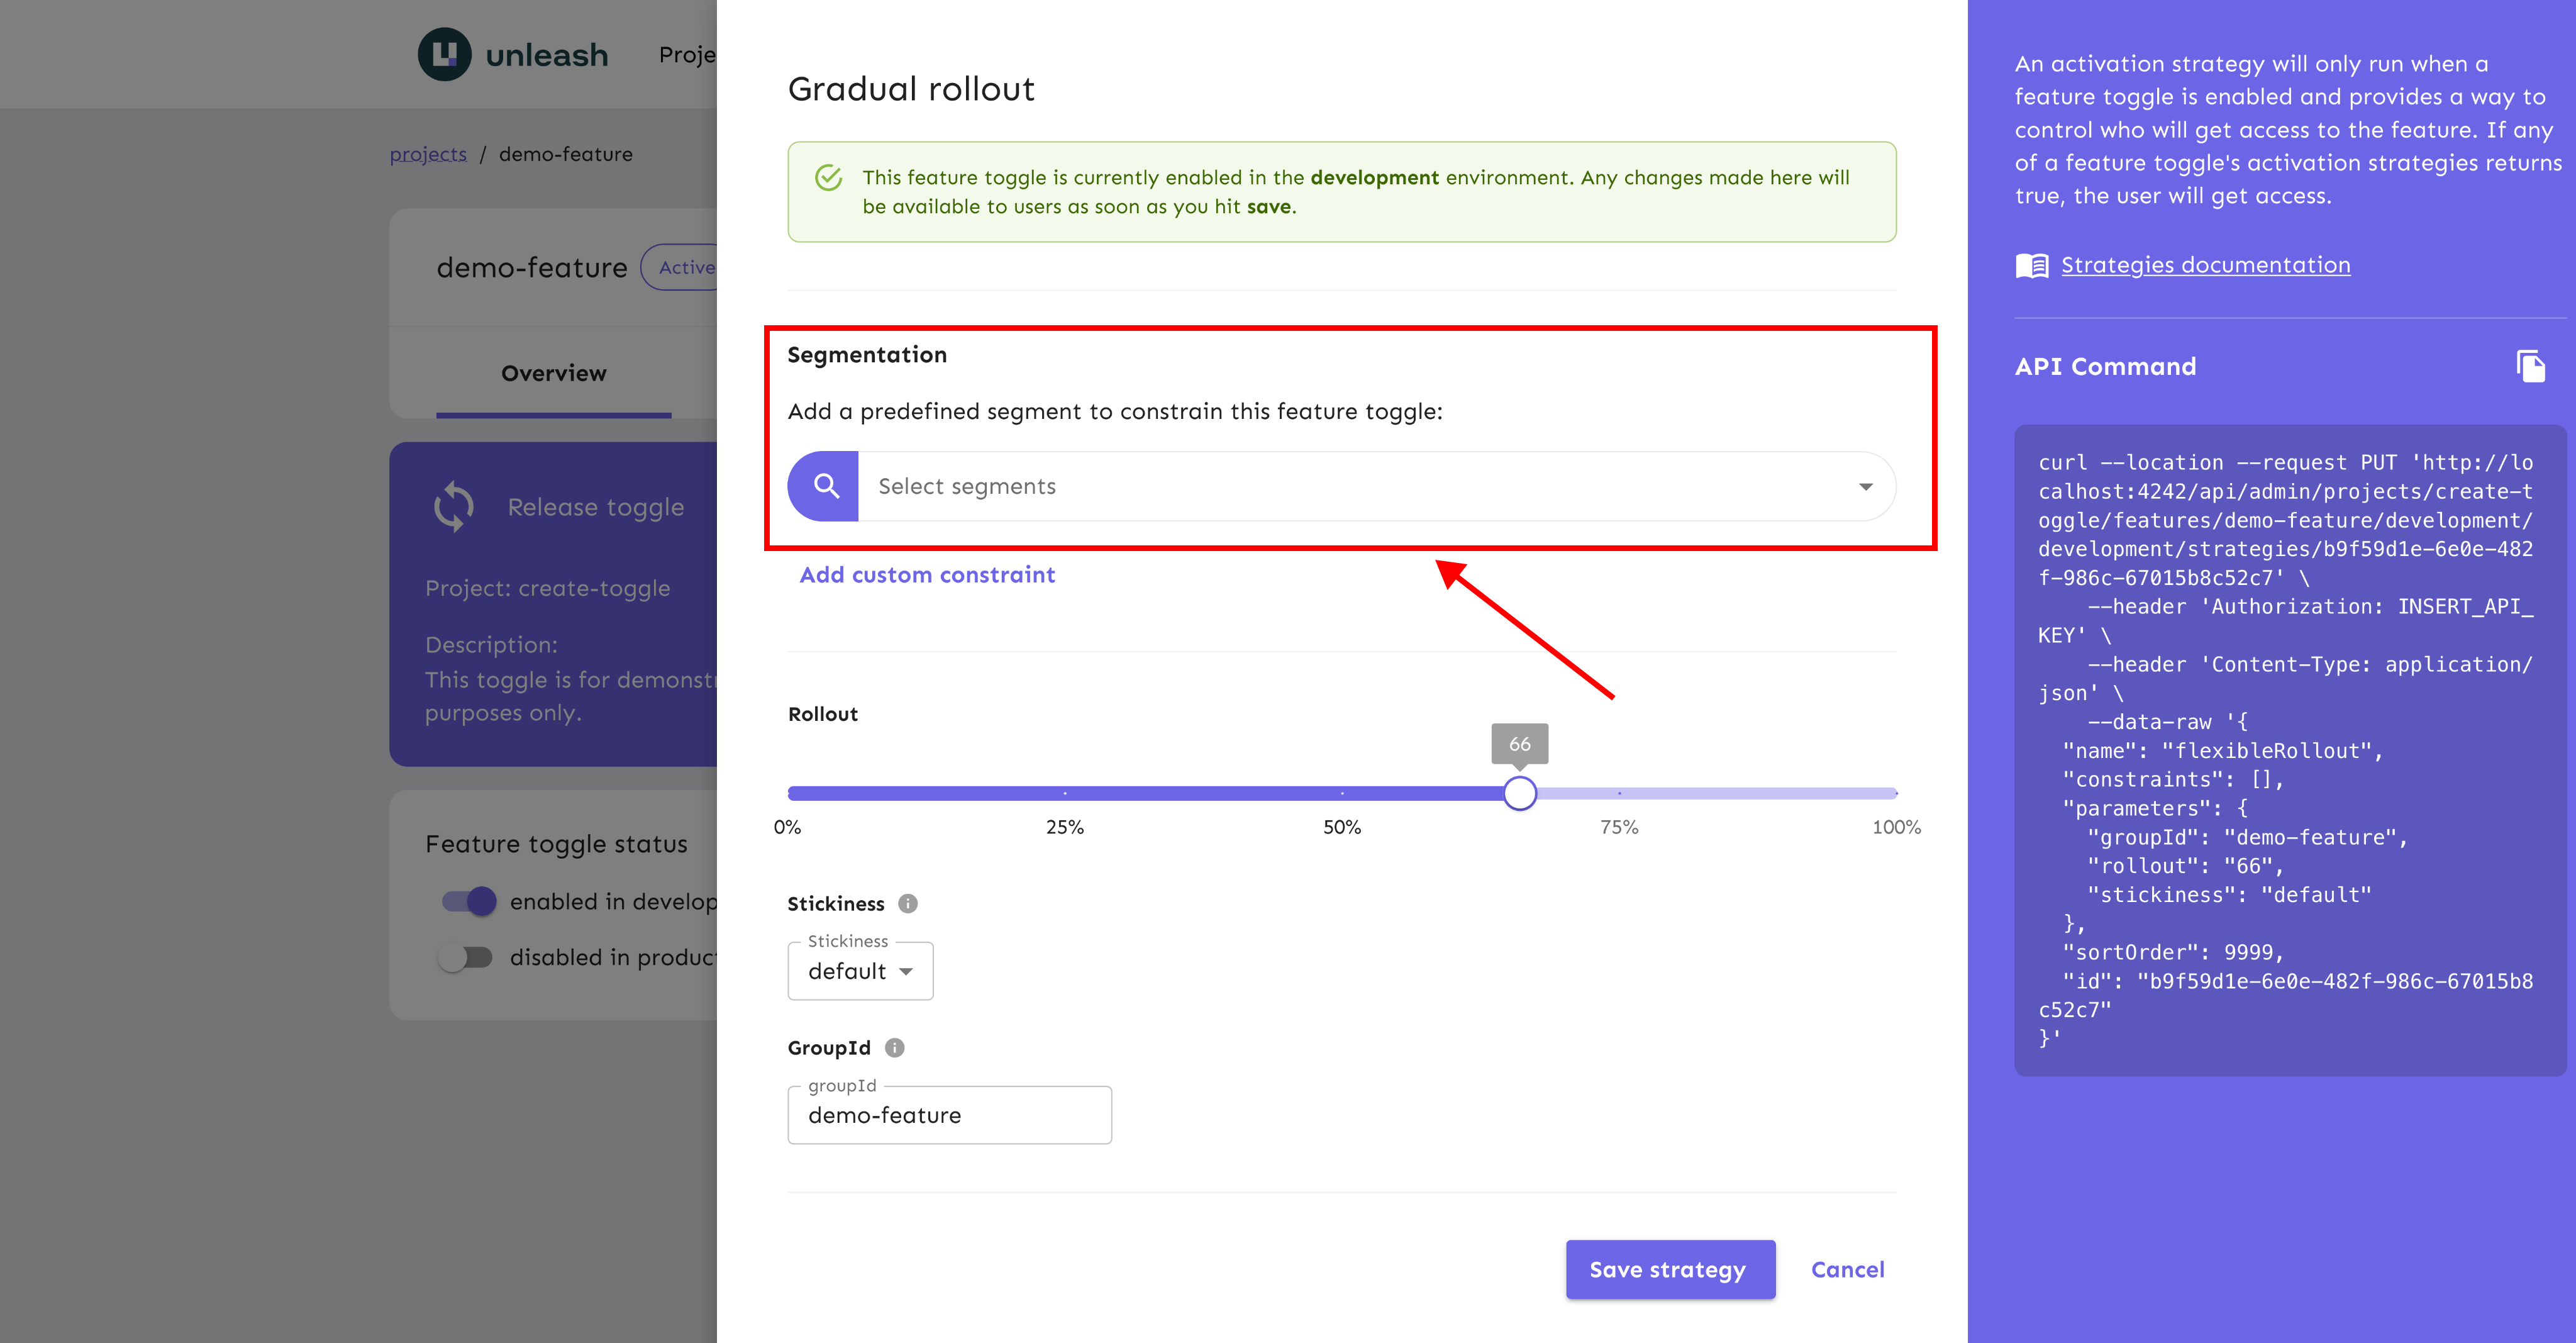Click Add custom constraint link
2576x1343 pixels.
click(926, 575)
